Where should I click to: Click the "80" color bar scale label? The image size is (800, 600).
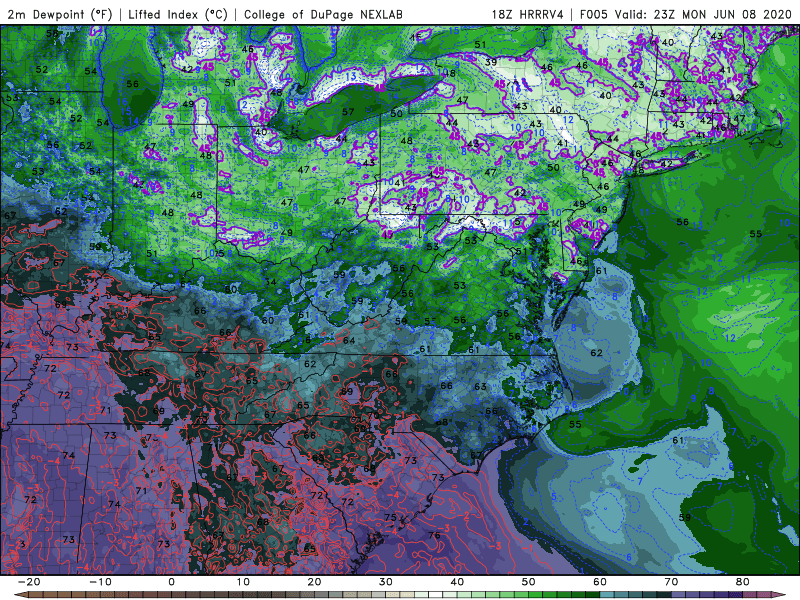(743, 582)
